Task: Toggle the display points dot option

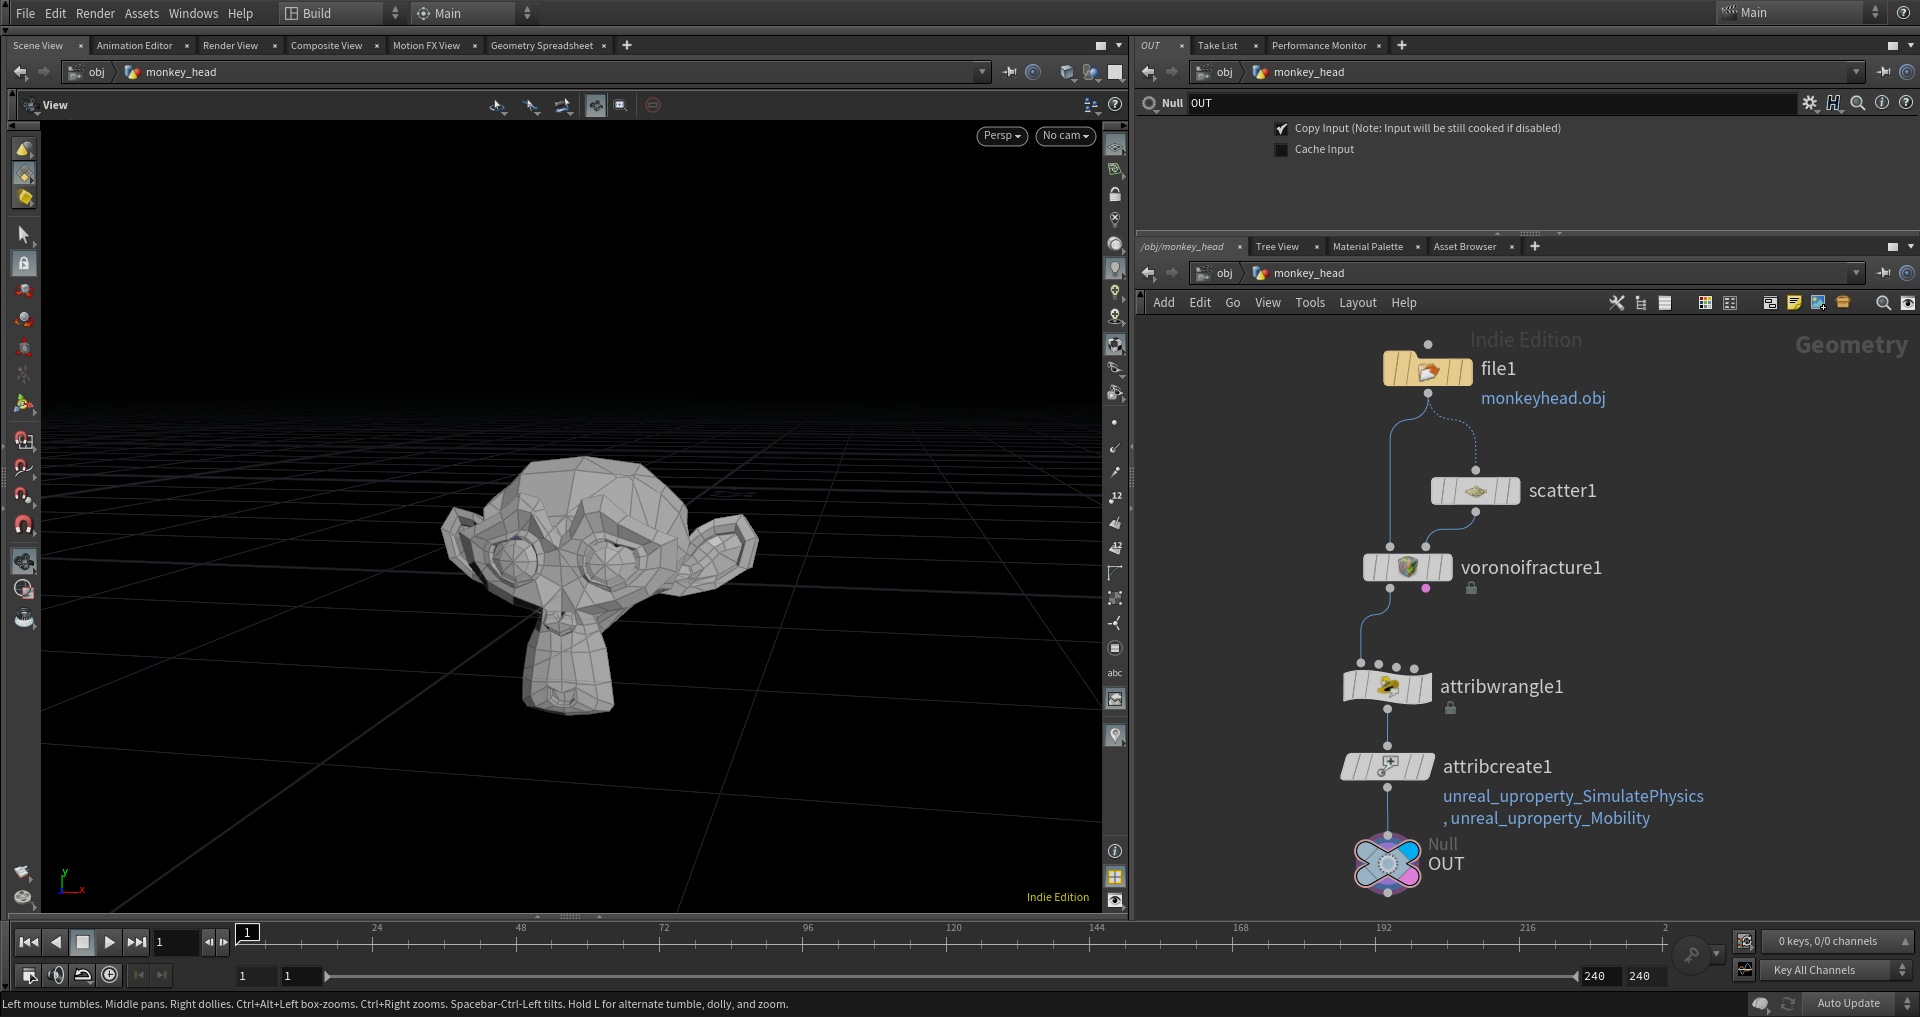Action: (x=1115, y=423)
